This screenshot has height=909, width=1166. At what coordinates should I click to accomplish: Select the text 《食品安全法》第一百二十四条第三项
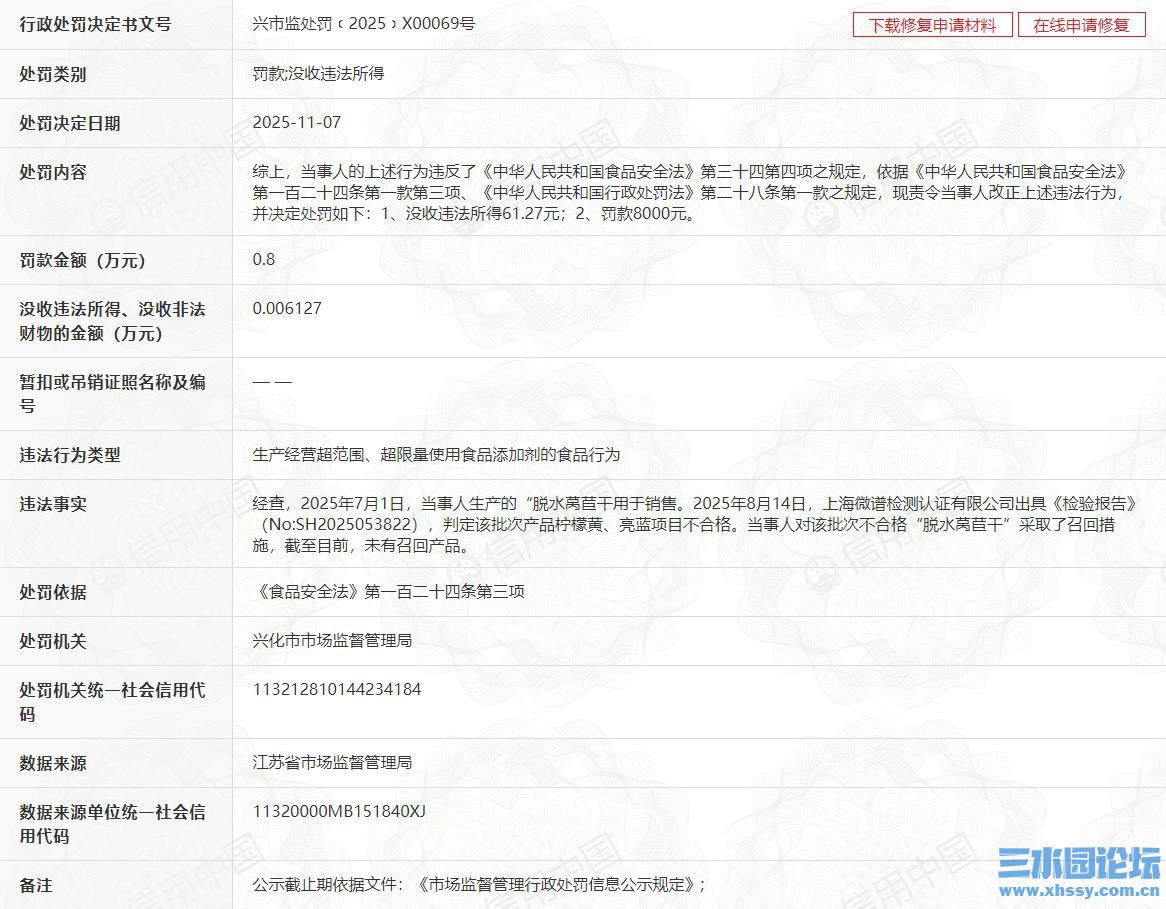pos(389,591)
